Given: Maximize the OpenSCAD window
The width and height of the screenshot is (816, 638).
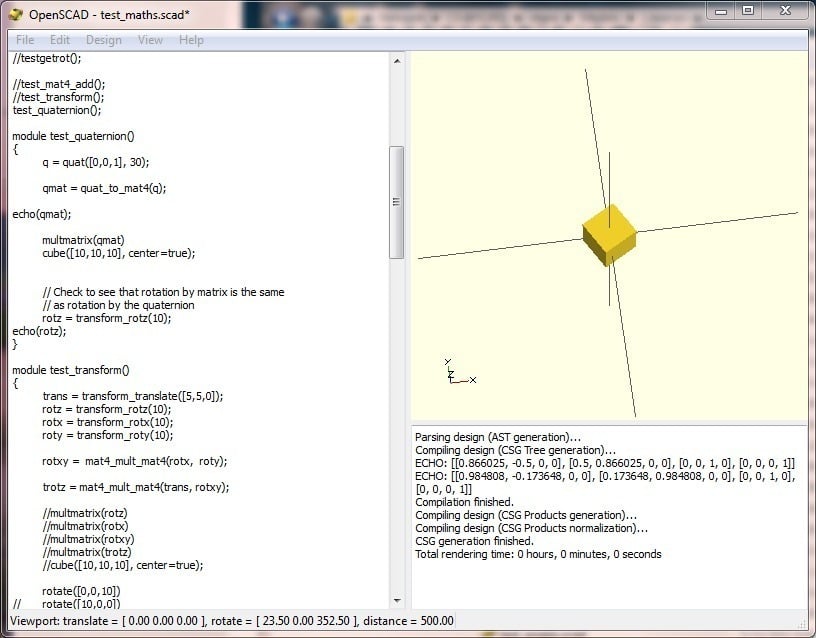Looking at the screenshot, I should click(x=749, y=10).
